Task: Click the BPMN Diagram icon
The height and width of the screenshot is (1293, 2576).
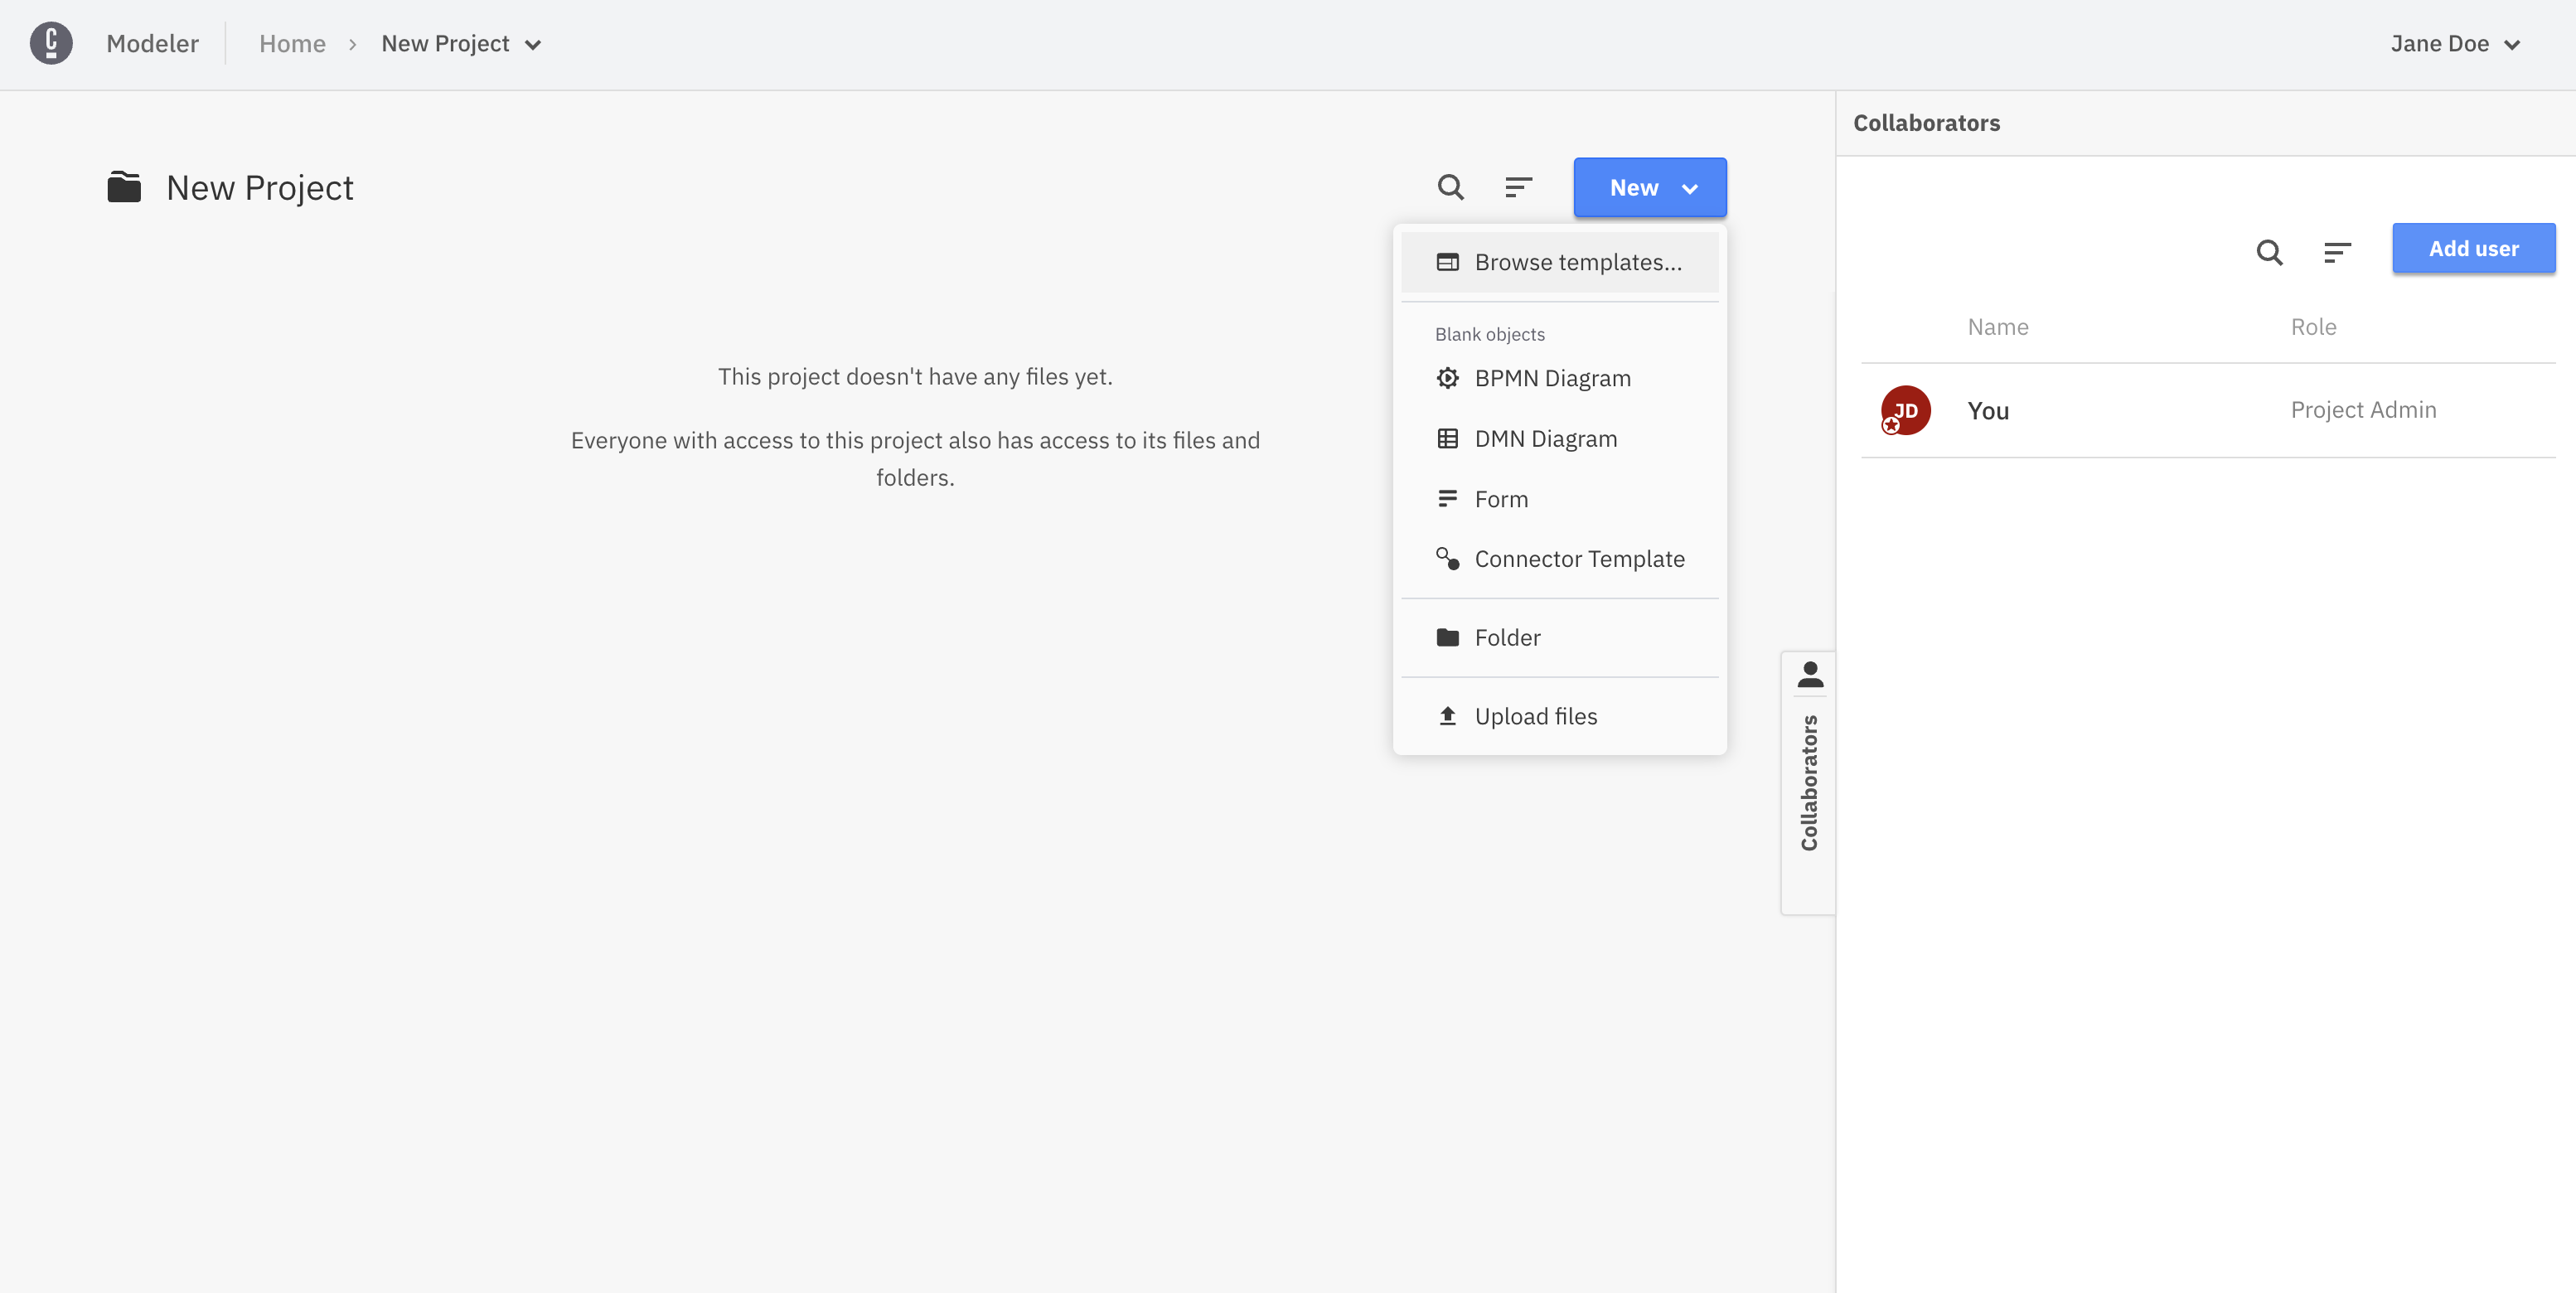Action: pos(1448,378)
